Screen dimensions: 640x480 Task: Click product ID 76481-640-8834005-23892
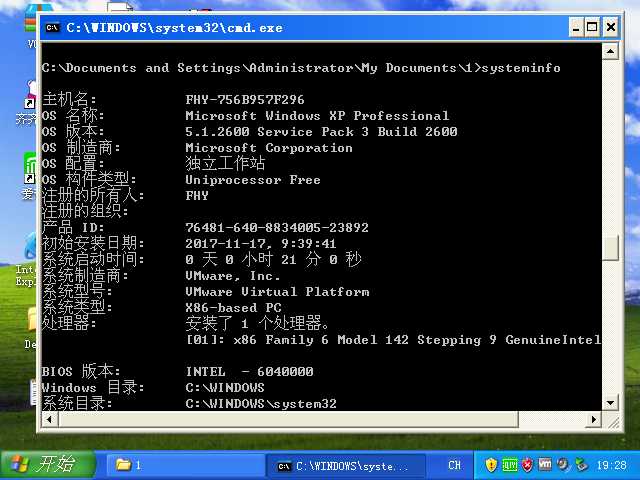[277, 227]
